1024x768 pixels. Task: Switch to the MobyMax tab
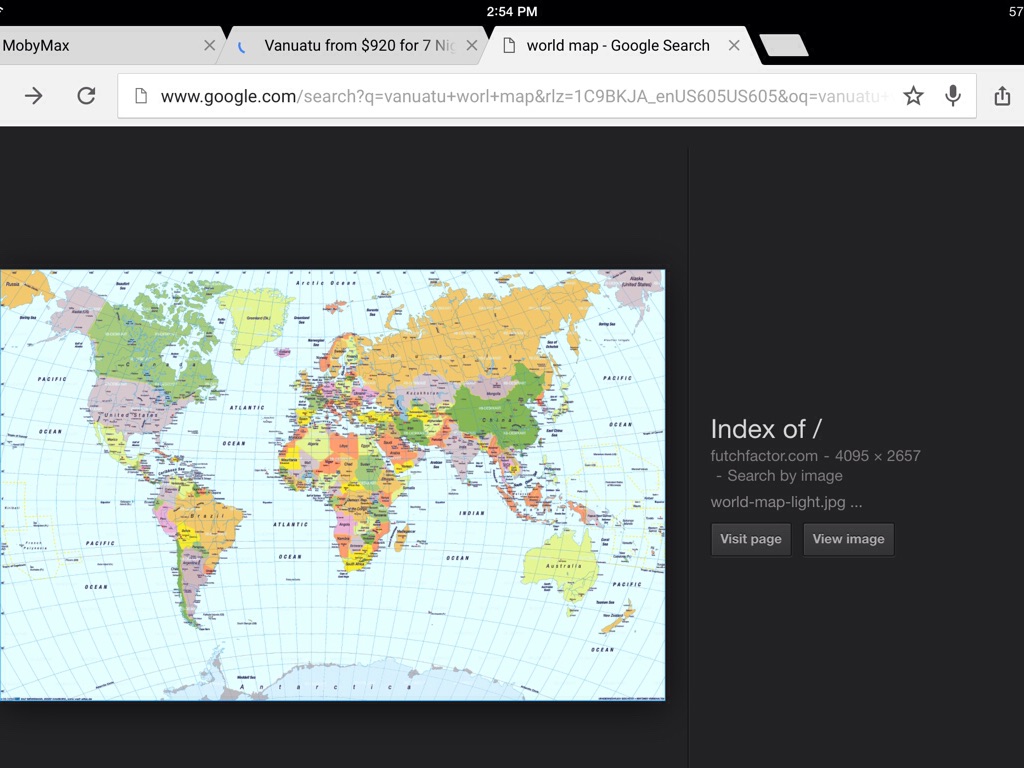[x=90, y=46]
